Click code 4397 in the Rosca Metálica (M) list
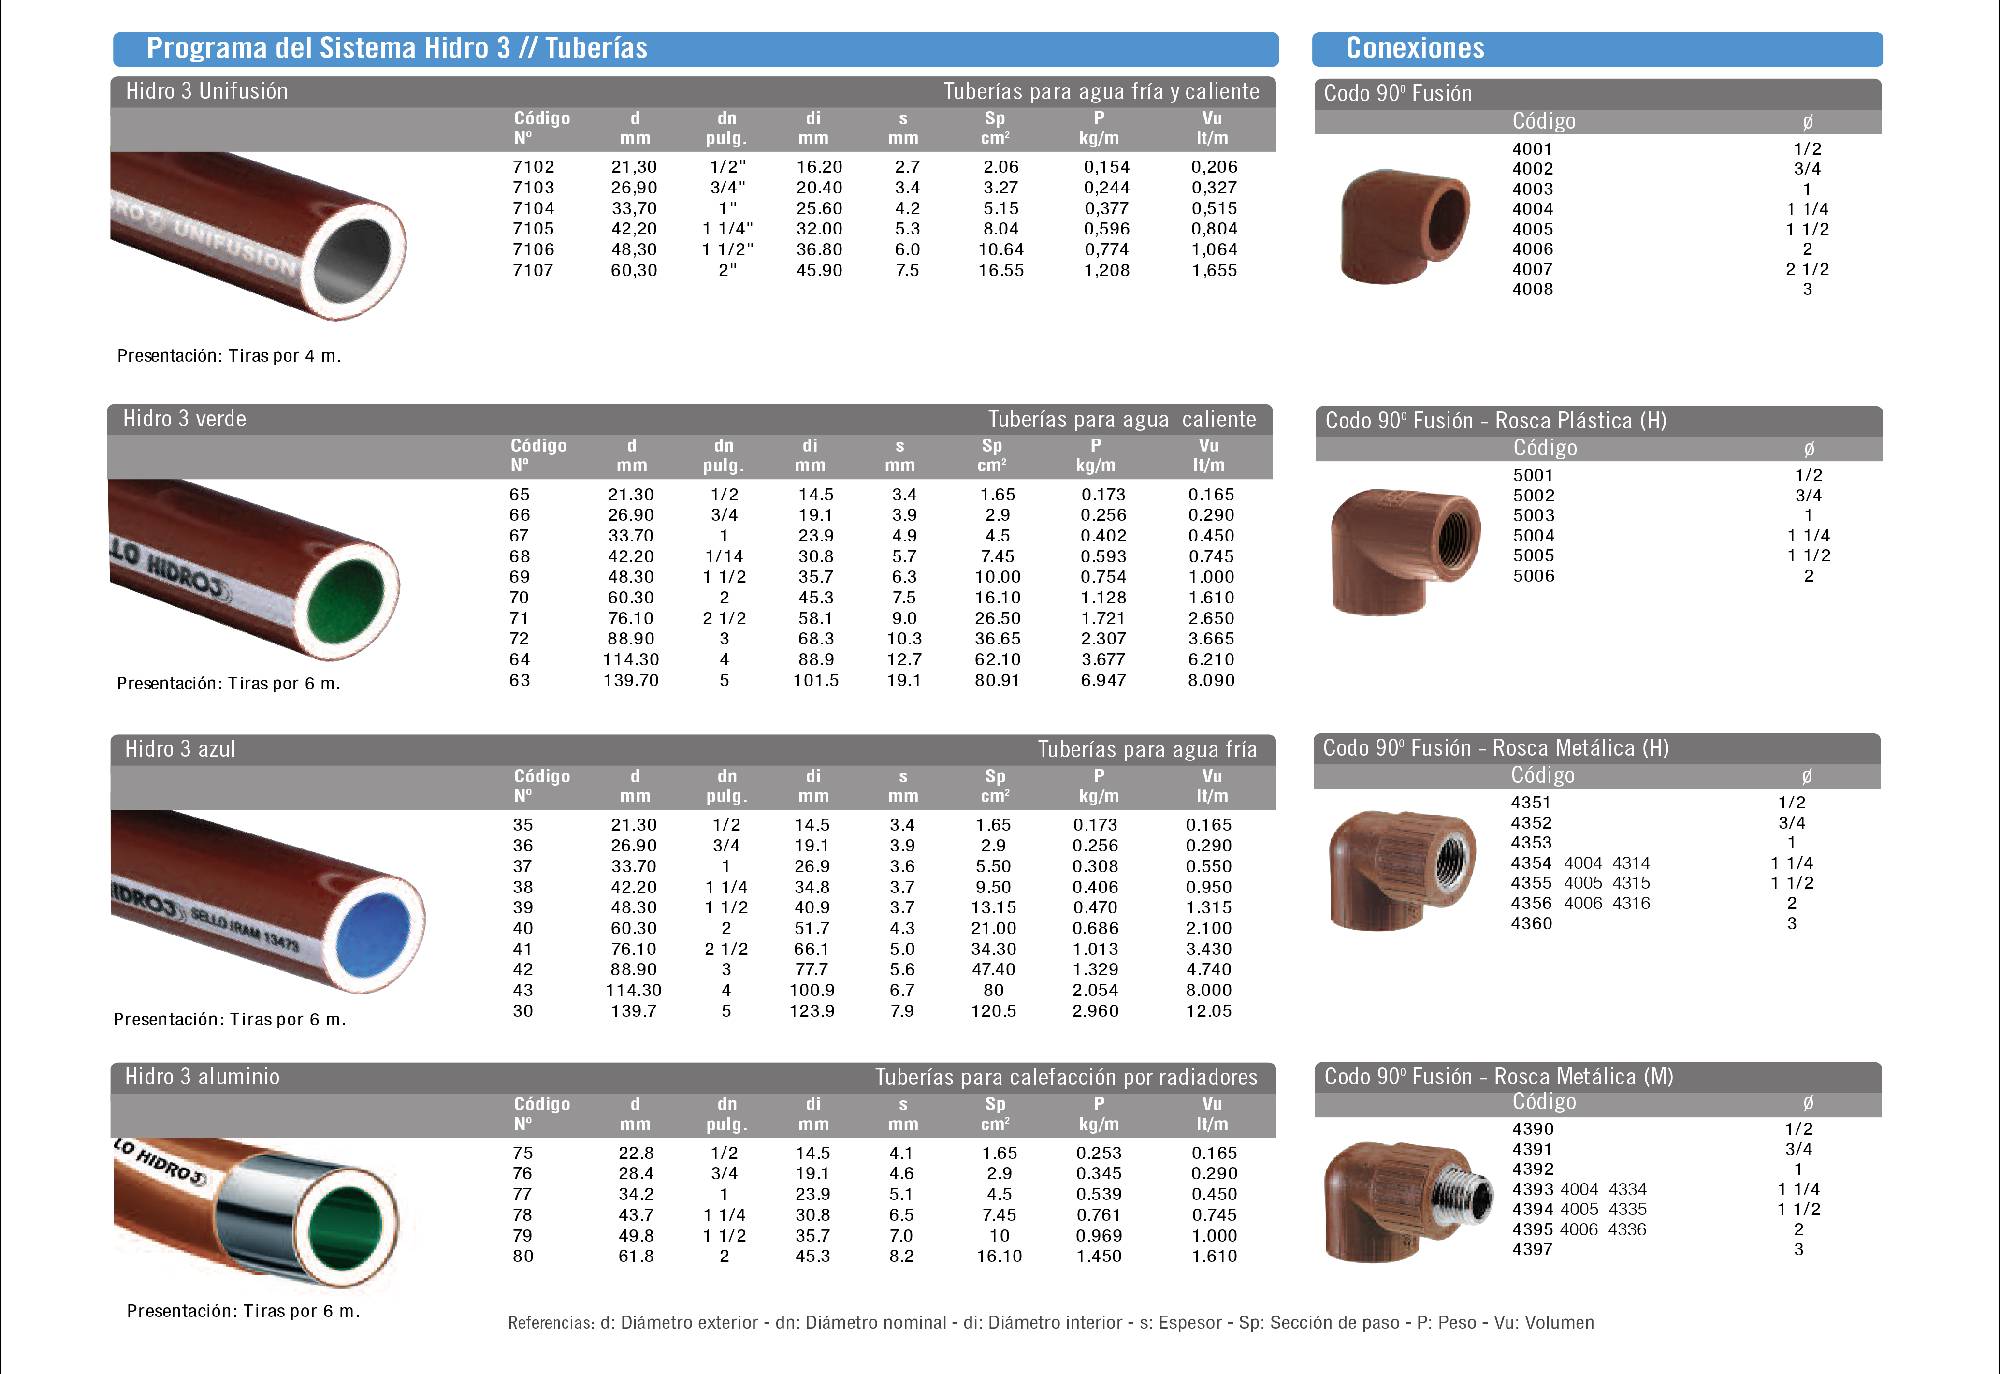The image size is (2000, 1374). [x=1532, y=1249]
